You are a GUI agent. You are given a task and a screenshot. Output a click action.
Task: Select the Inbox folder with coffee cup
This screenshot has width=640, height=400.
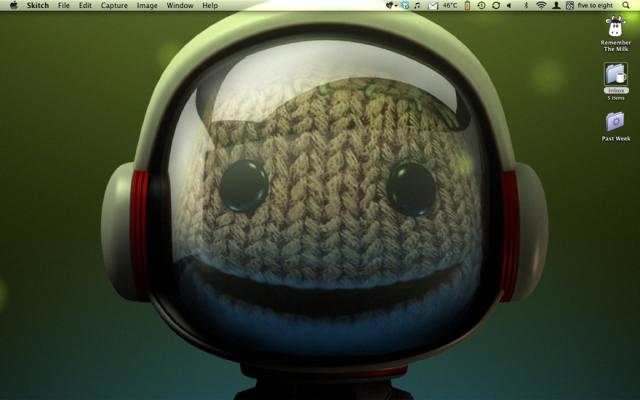(616, 74)
